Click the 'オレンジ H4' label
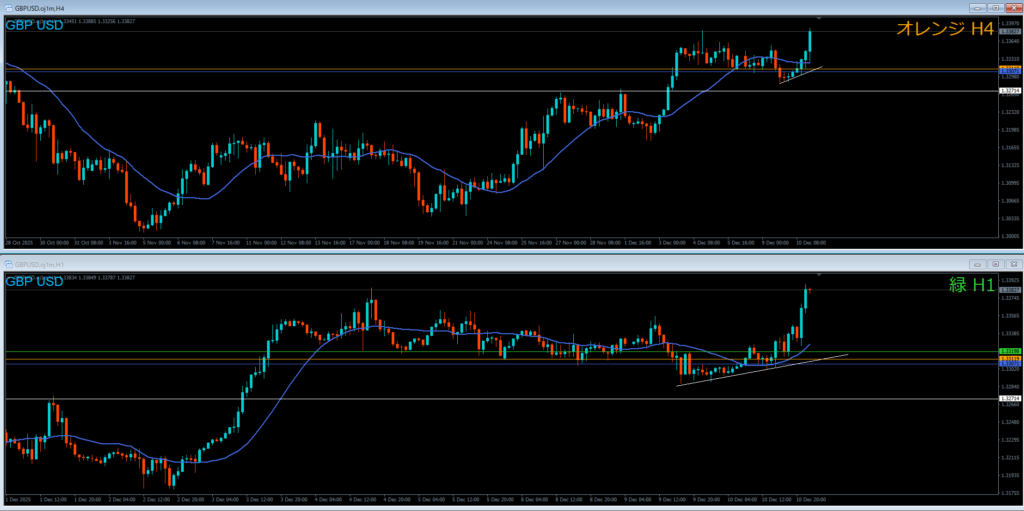Viewport: 1024px width, 511px height. click(944, 28)
